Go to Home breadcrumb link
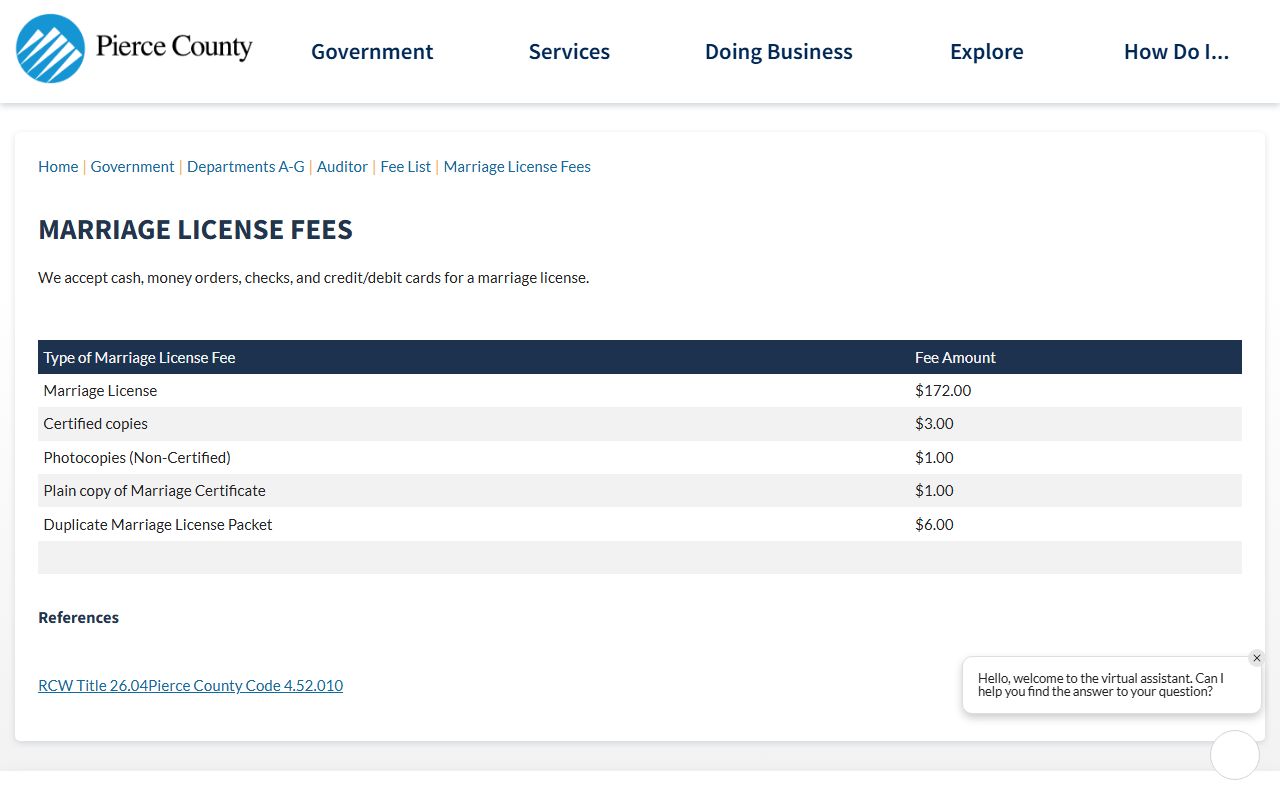1280x800 pixels. click(58, 167)
